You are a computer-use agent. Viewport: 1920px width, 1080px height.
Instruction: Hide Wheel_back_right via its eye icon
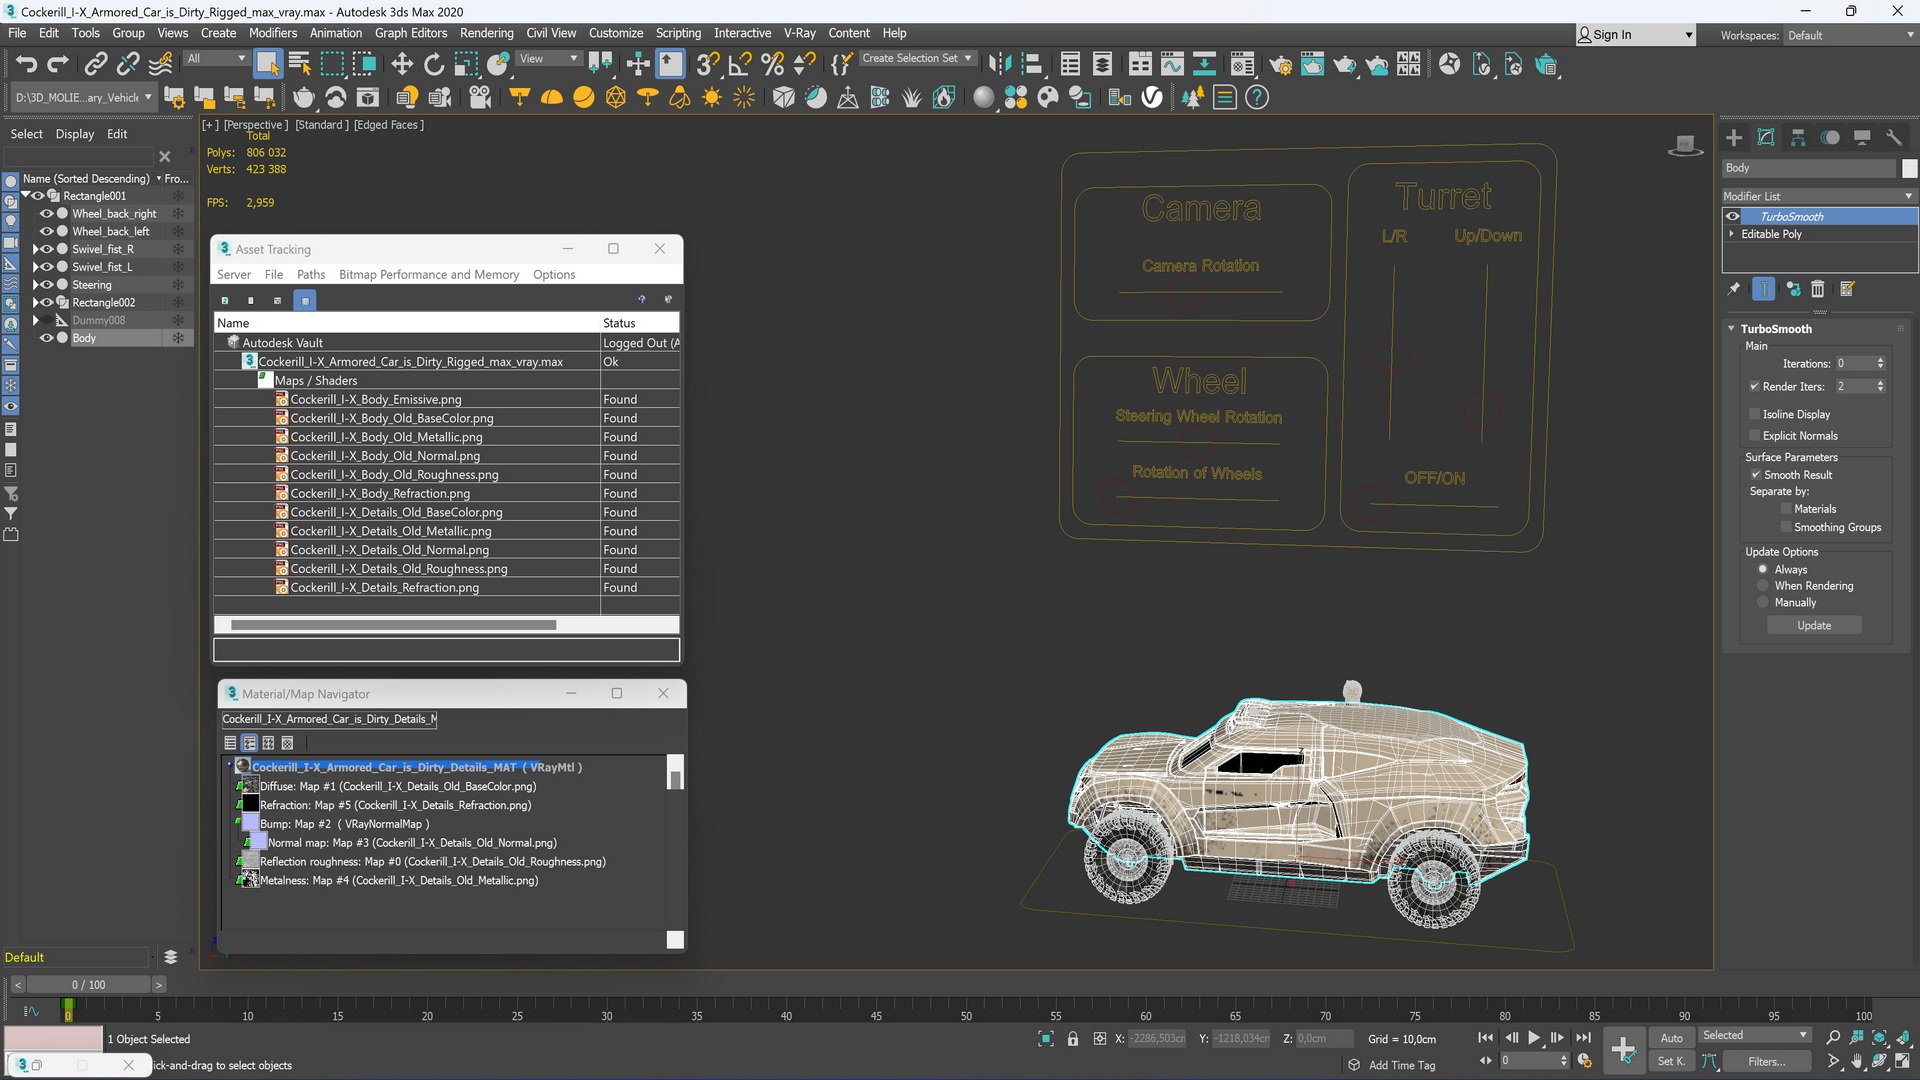(46, 214)
